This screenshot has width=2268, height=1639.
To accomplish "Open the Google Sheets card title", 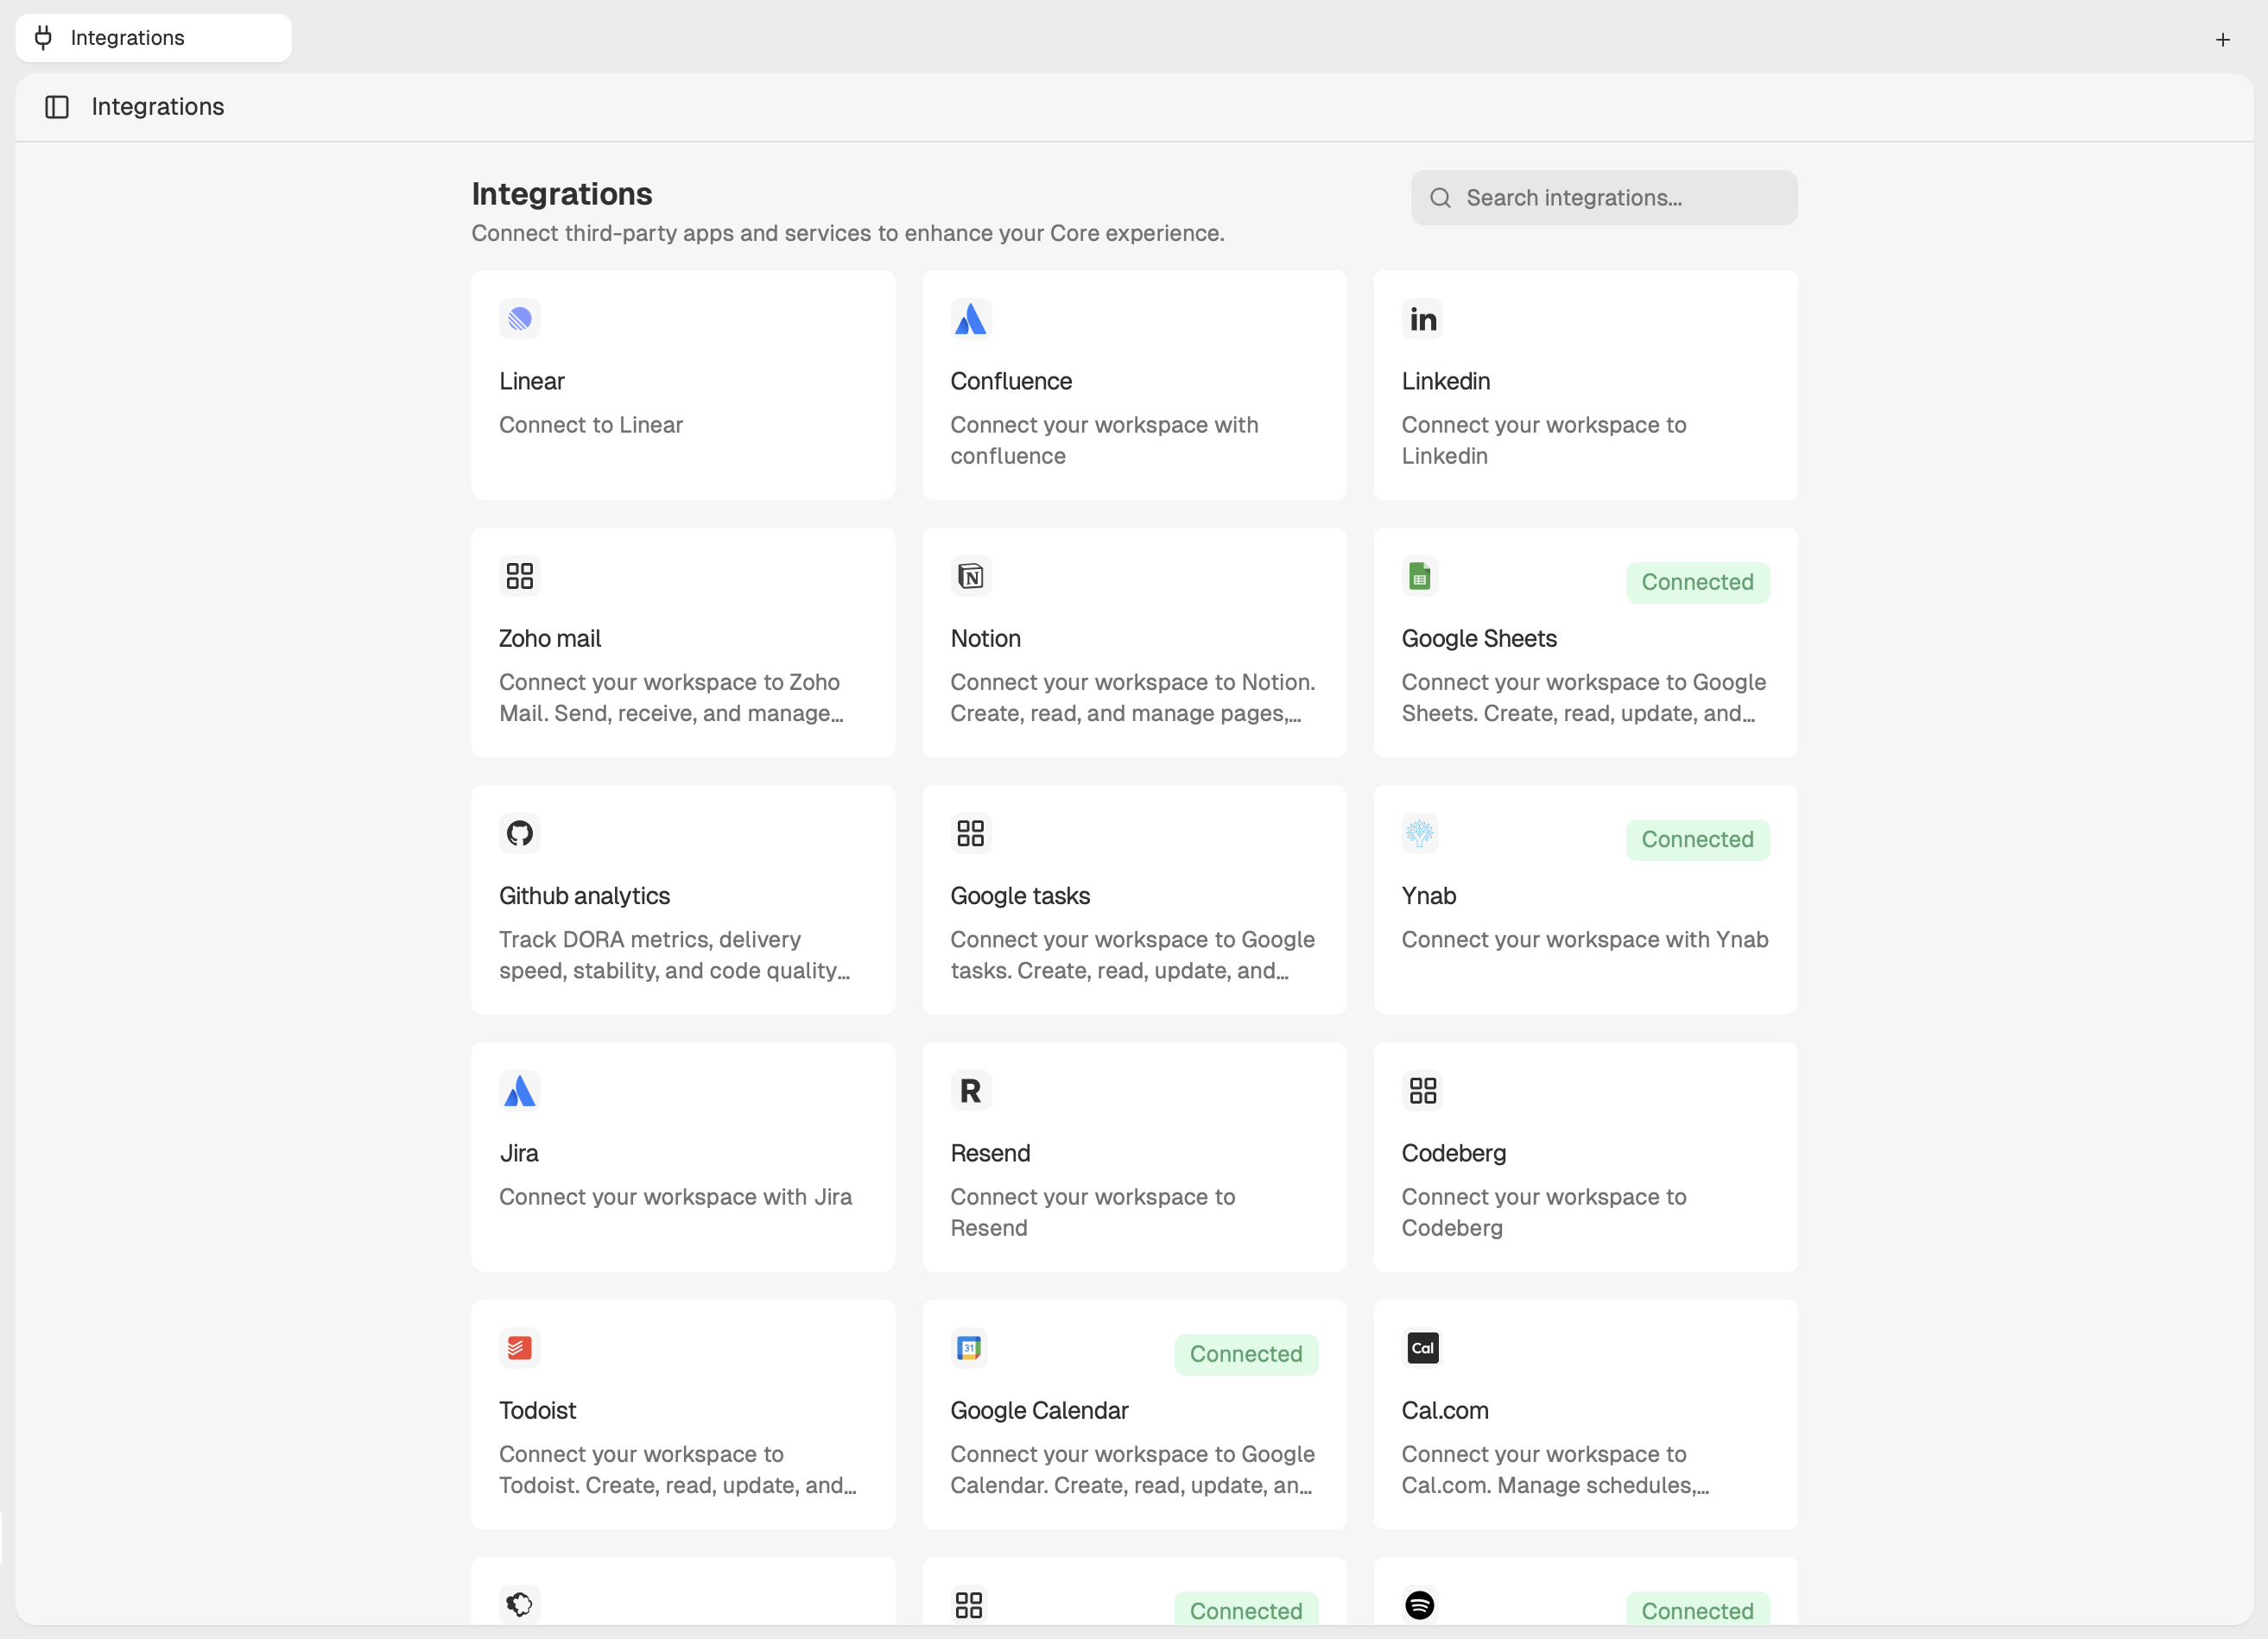I will [1479, 638].
